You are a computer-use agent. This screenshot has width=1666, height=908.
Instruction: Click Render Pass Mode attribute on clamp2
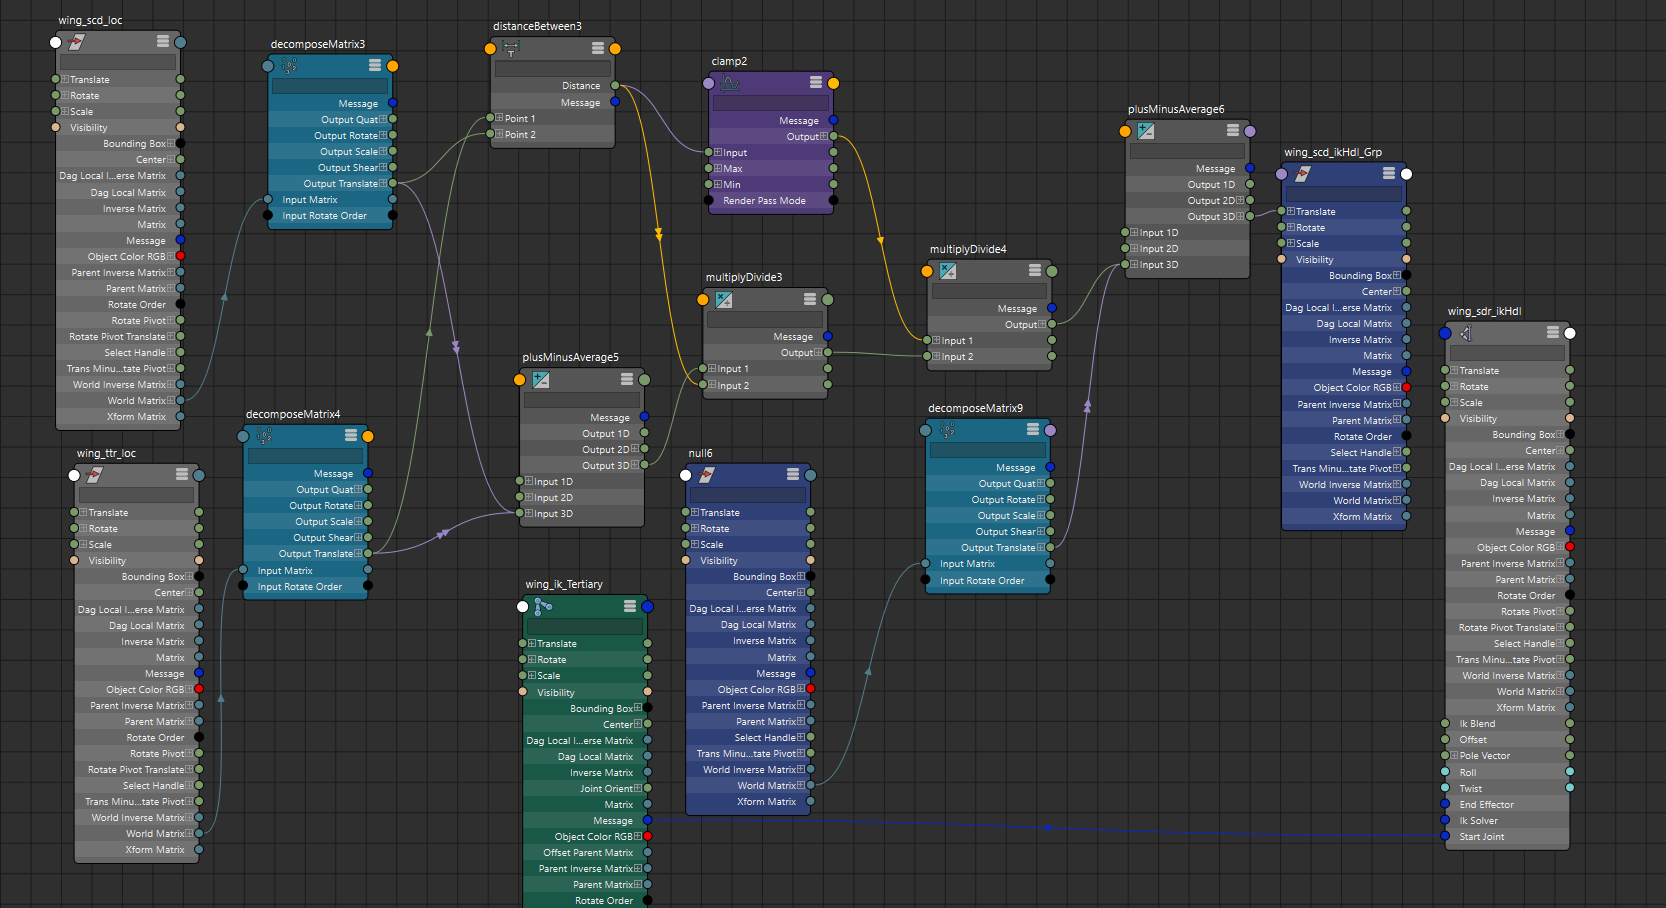[x=764, y=201]
